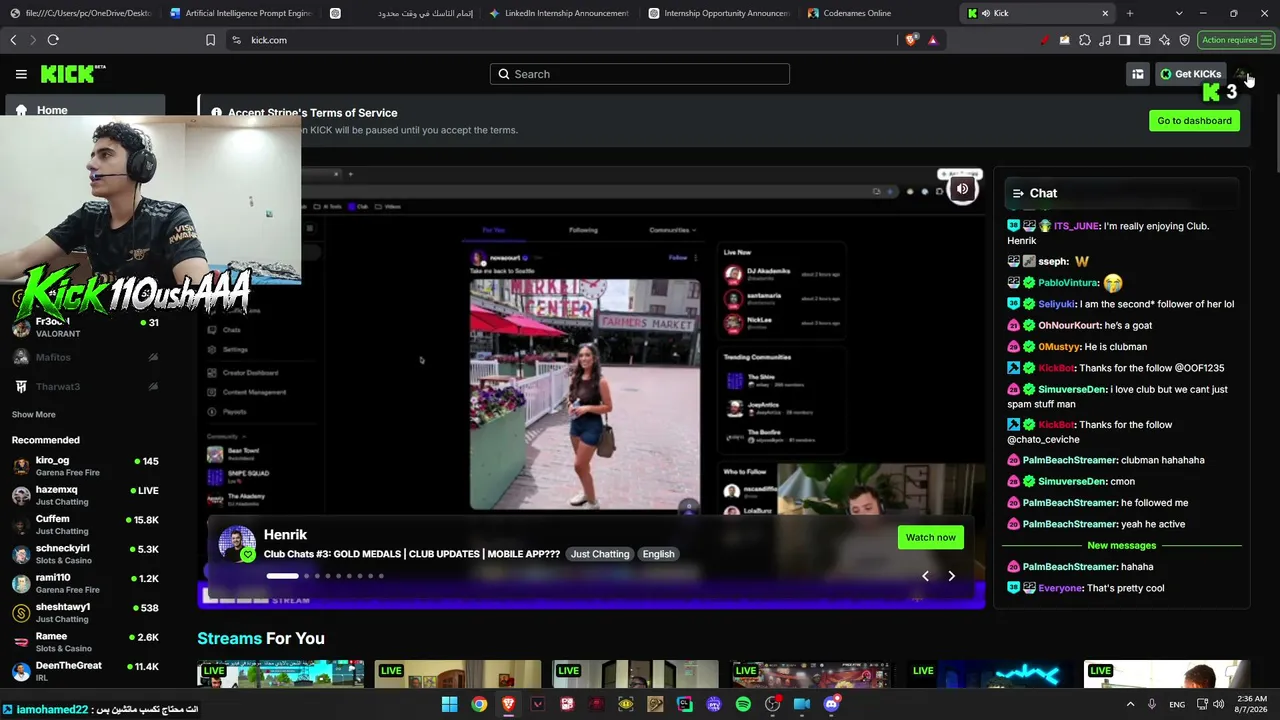Image resolution: width=1280 pixels, height=720 pixels.
Task: Expand Show More in followed channels
Action: pos(34,415)
